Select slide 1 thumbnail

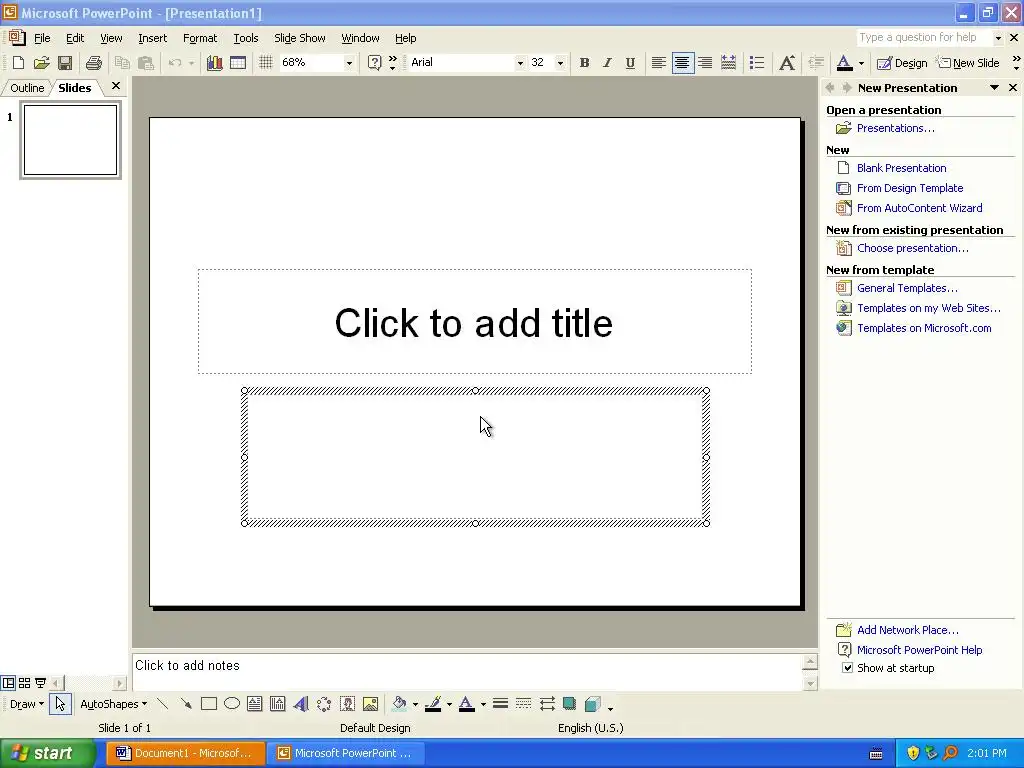point(71,140)
